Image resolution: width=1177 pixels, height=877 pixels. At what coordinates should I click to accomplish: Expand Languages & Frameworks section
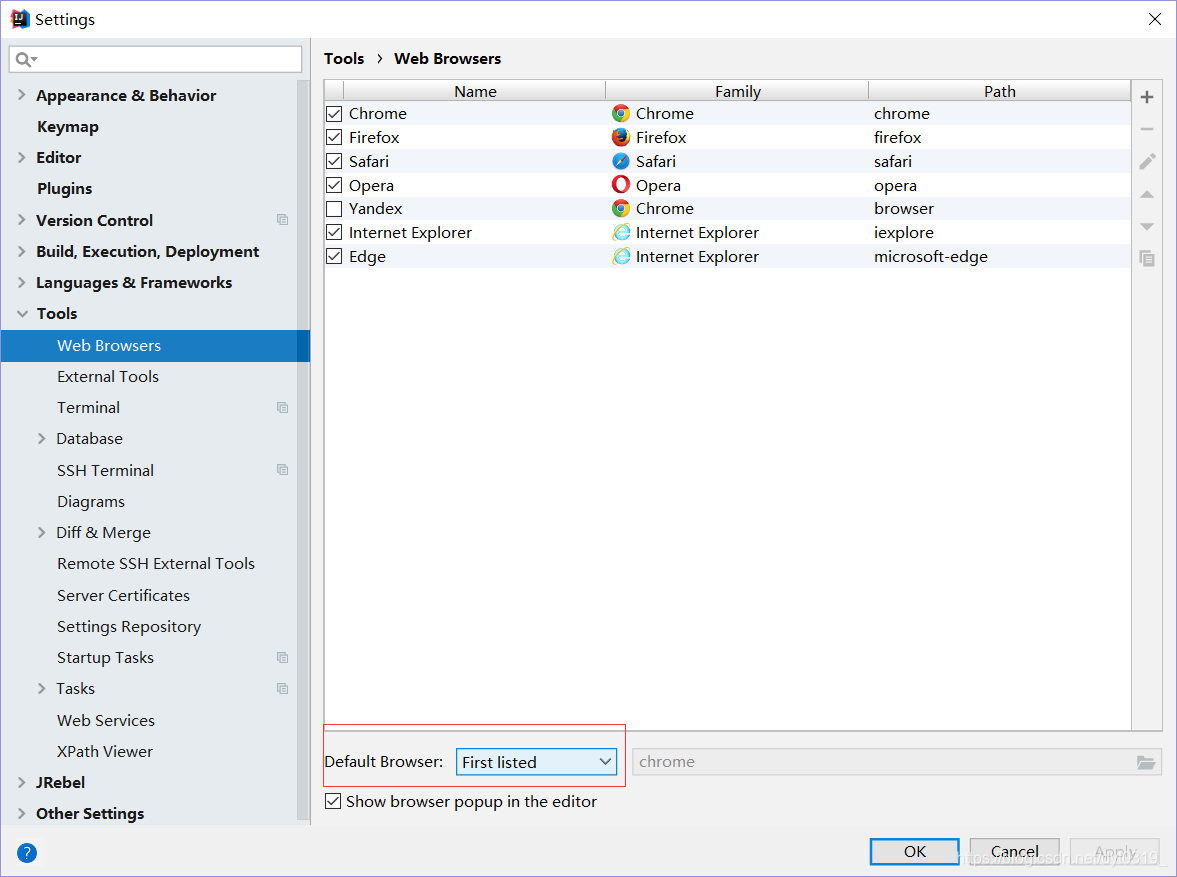22,282
